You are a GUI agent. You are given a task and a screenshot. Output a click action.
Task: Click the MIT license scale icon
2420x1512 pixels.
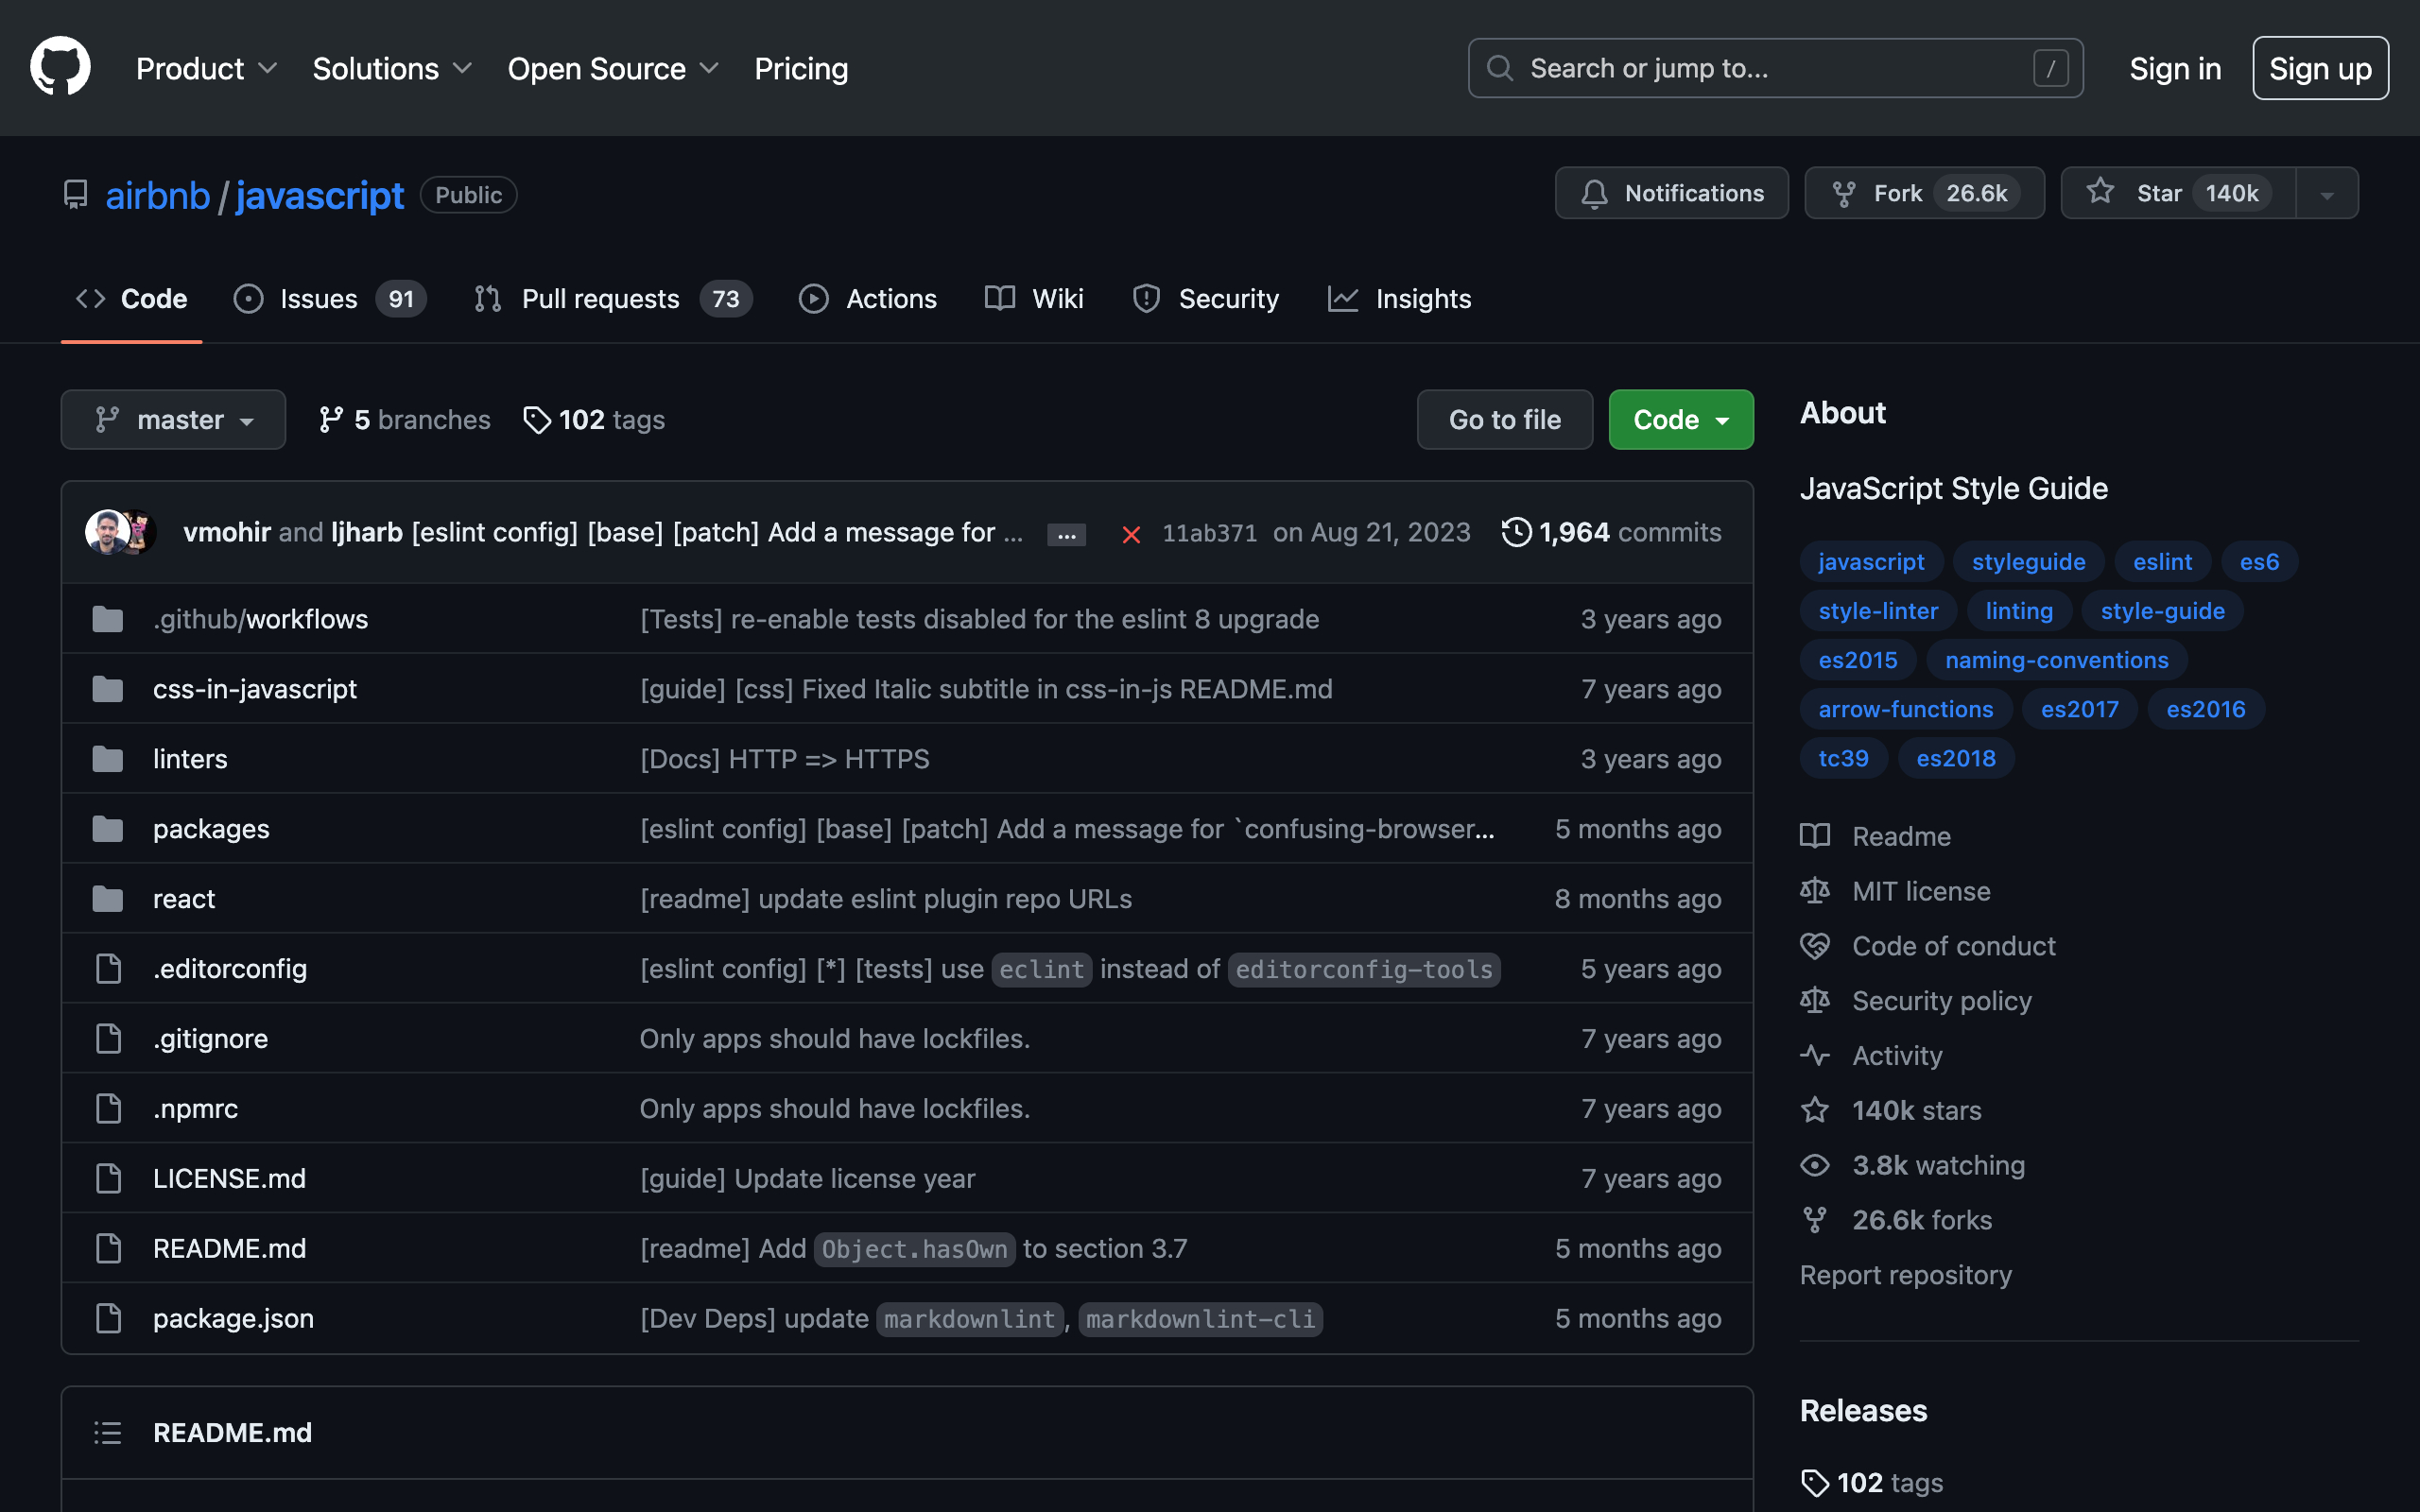[x=1815, y=891]
